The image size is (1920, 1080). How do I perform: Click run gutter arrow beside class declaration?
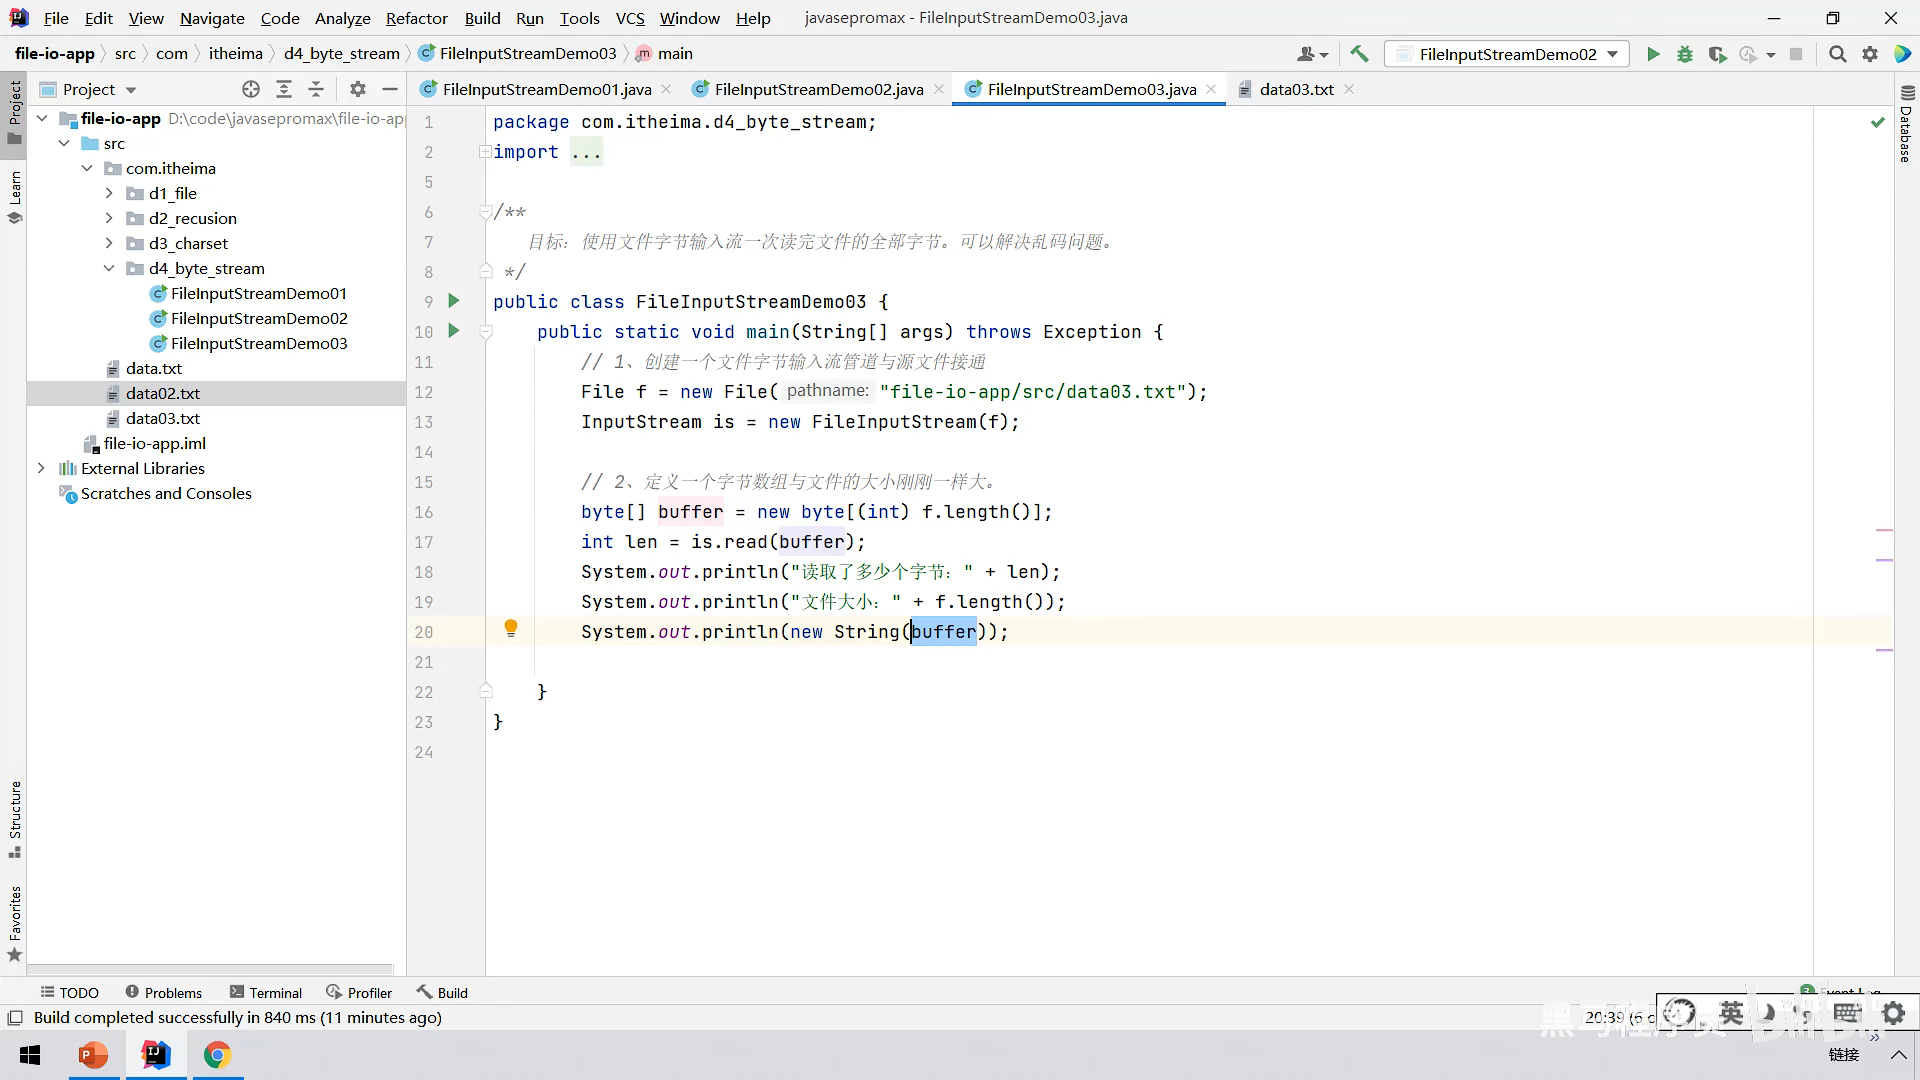point(454,301)
